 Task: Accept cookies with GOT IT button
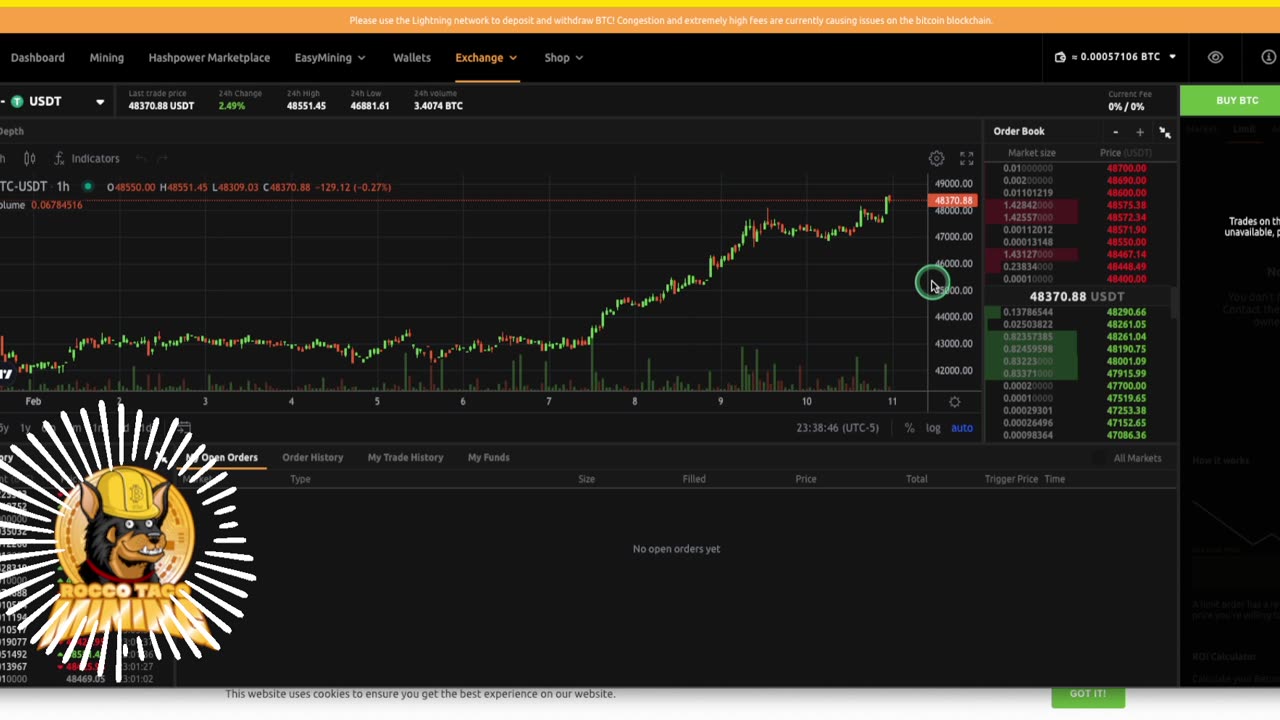coord(1088,694)
